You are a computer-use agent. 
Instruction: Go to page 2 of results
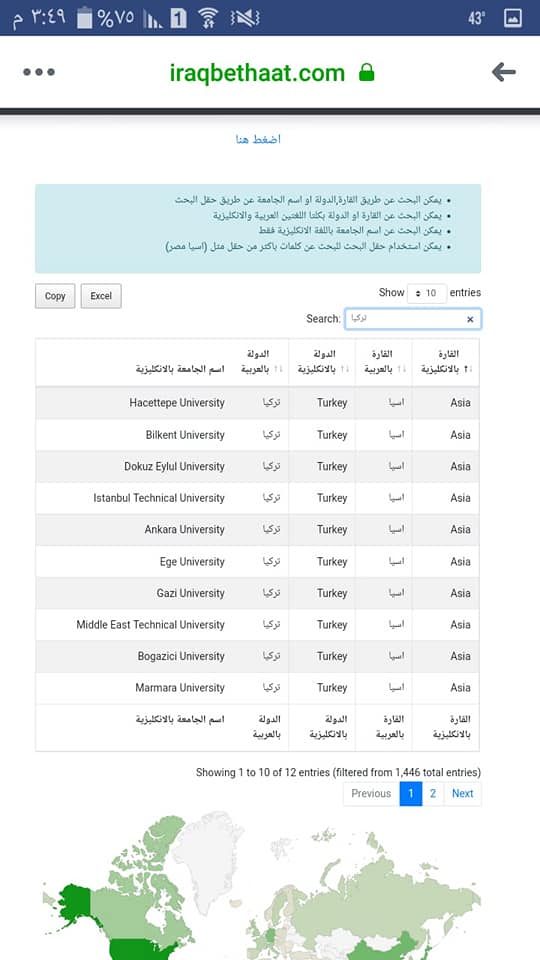click(433, 793)
